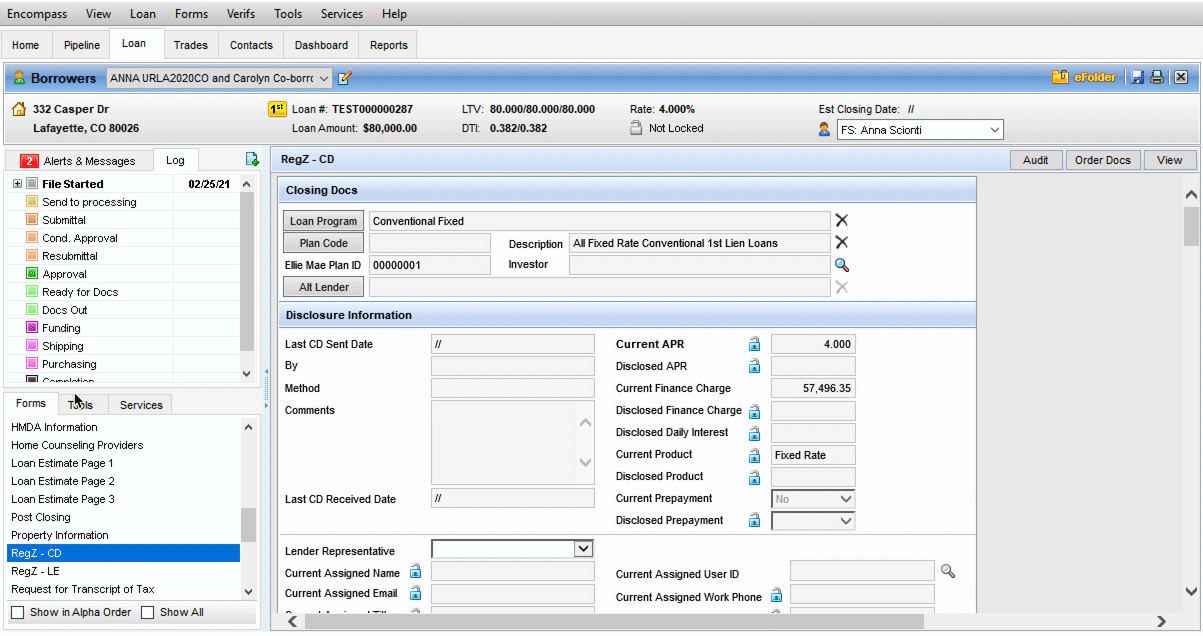Click the edit borrowers pencil icon
Viewport: 1203px width, 636px height.
coord(345,78)
